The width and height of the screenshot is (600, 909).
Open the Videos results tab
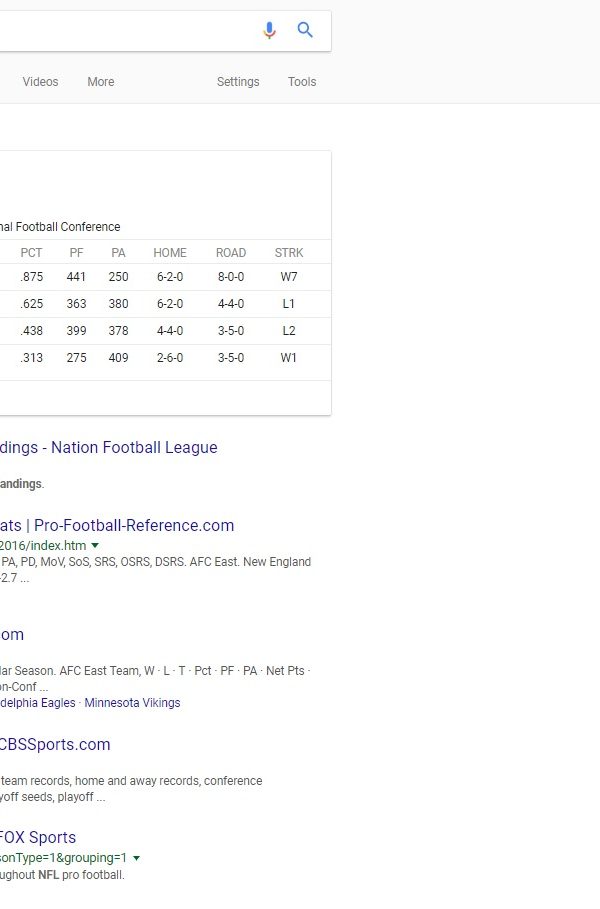[41, 82]
